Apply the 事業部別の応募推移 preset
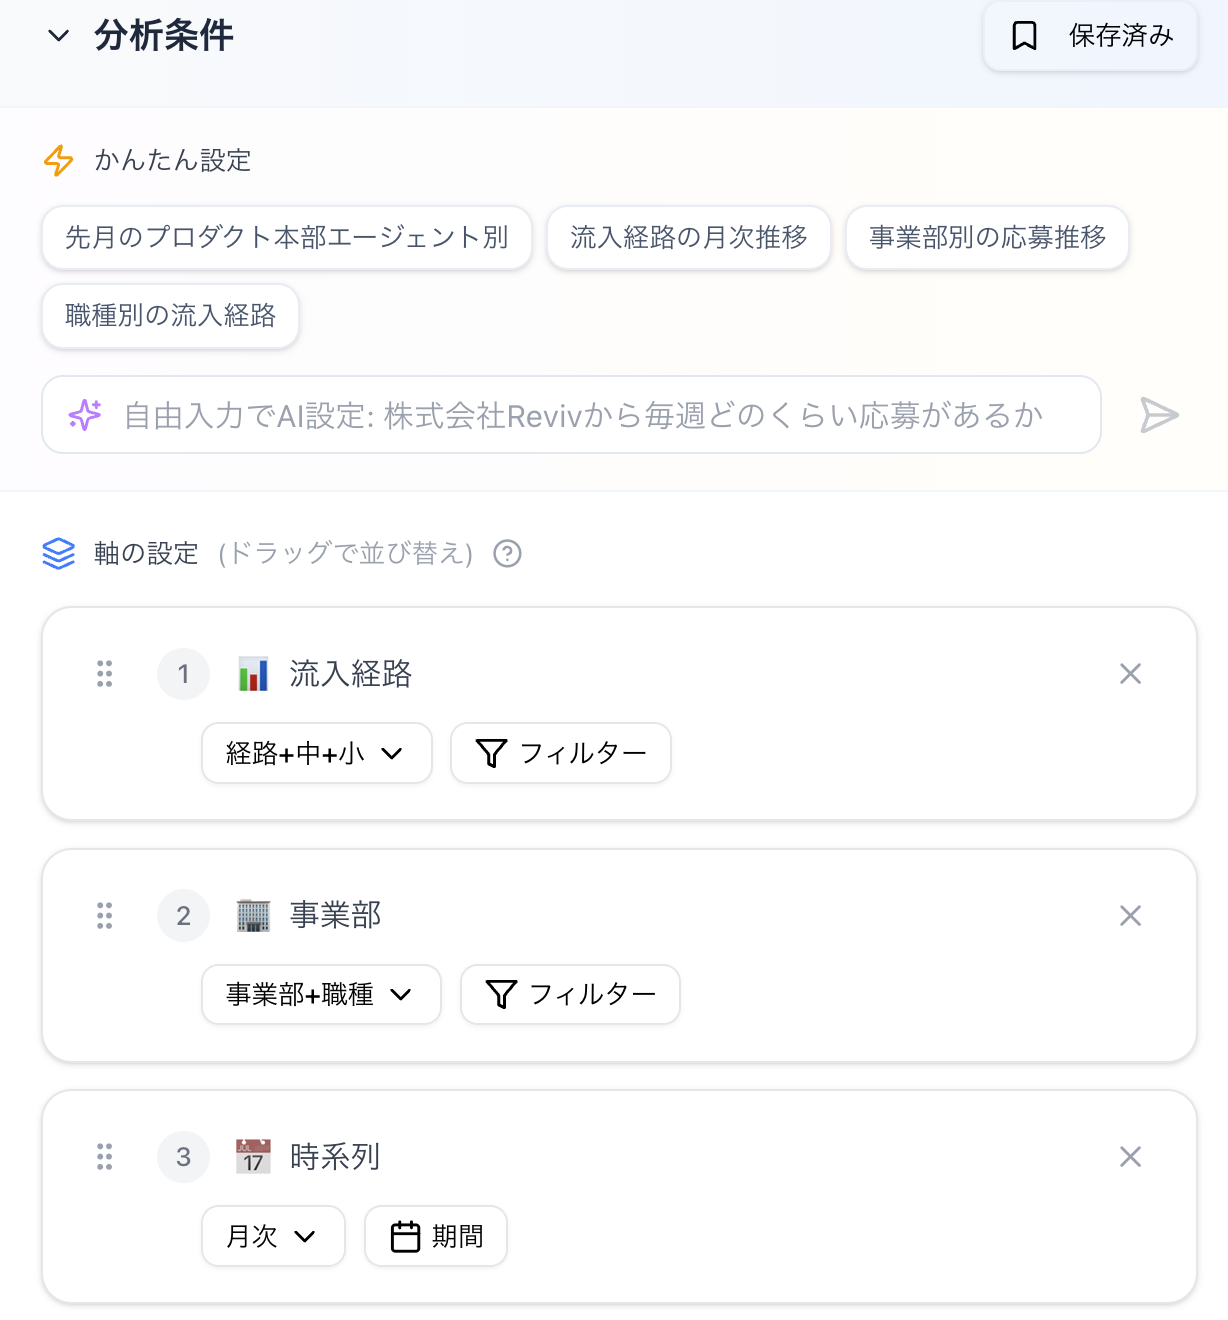Viewport: 1228px width, 1320px height. (x=987, y=238)
